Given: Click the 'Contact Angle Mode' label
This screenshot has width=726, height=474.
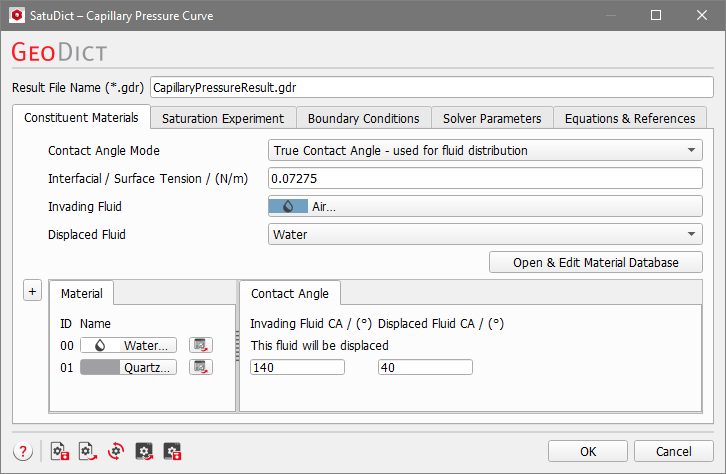Looking at the screenshot, I should click(104, 150).
